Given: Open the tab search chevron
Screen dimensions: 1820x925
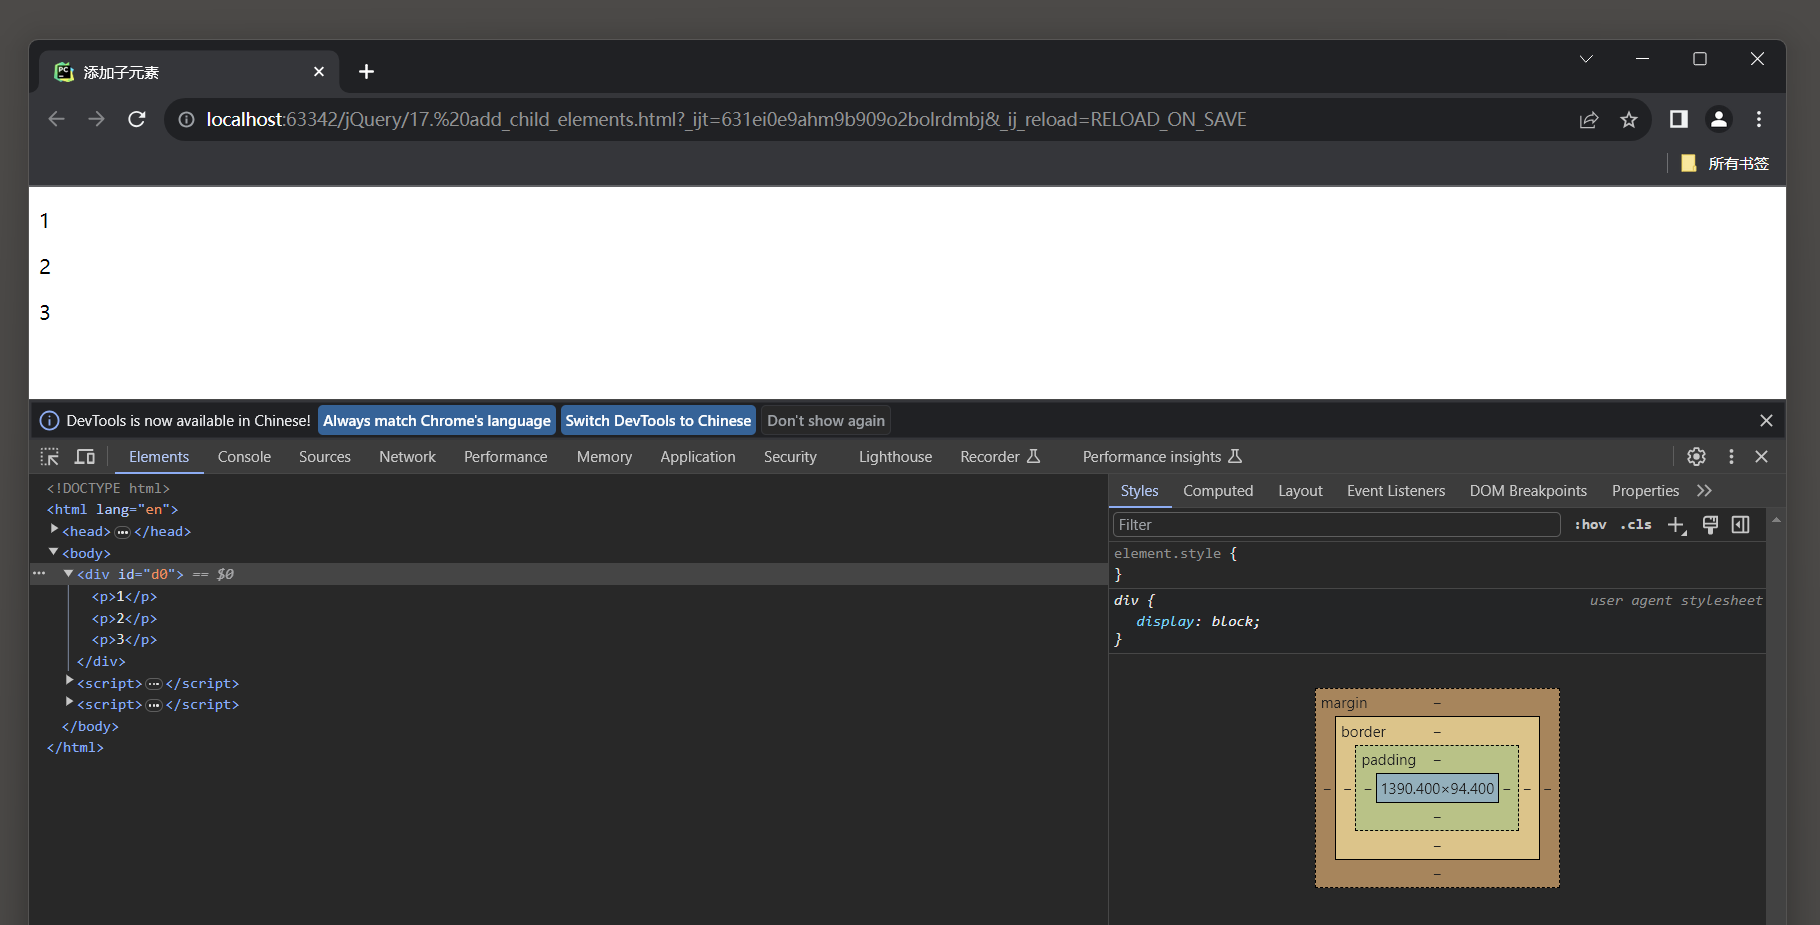Looking at the screenshot, I should [x=1586, y=59].
